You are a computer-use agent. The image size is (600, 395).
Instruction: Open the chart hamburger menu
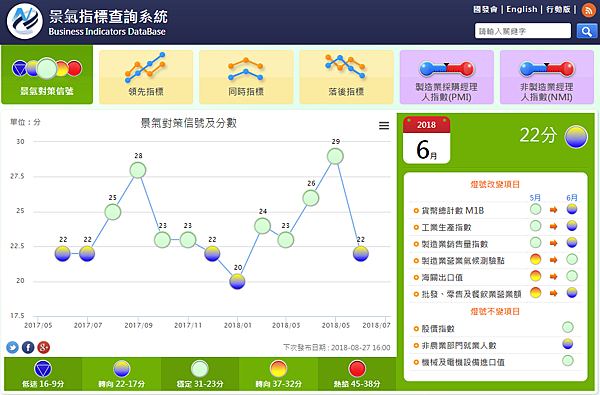pos(384,126)
